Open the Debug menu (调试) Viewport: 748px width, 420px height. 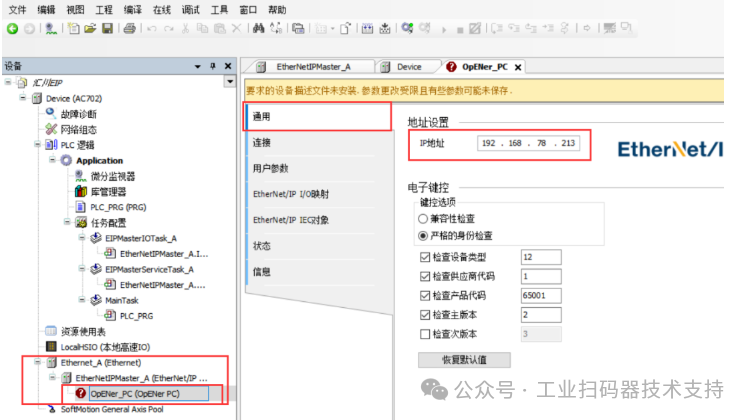[191, 10]
